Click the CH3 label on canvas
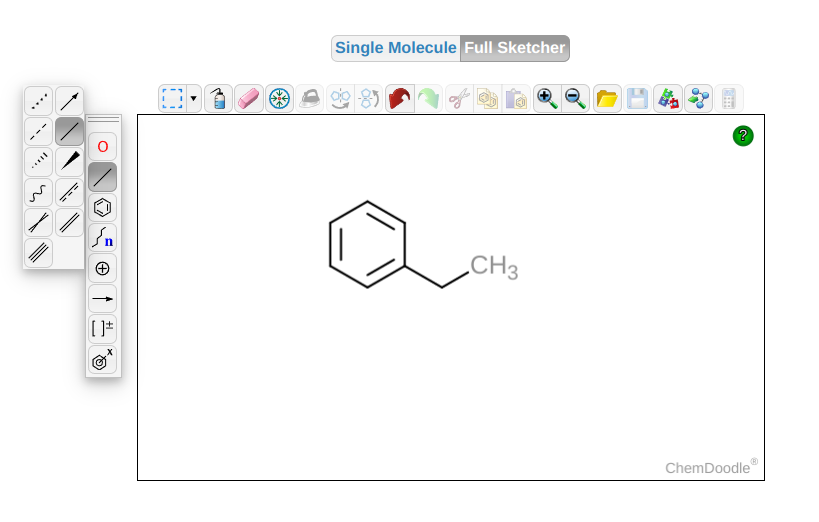Viewport: 819px width, 522px height. tap(494, 267)
